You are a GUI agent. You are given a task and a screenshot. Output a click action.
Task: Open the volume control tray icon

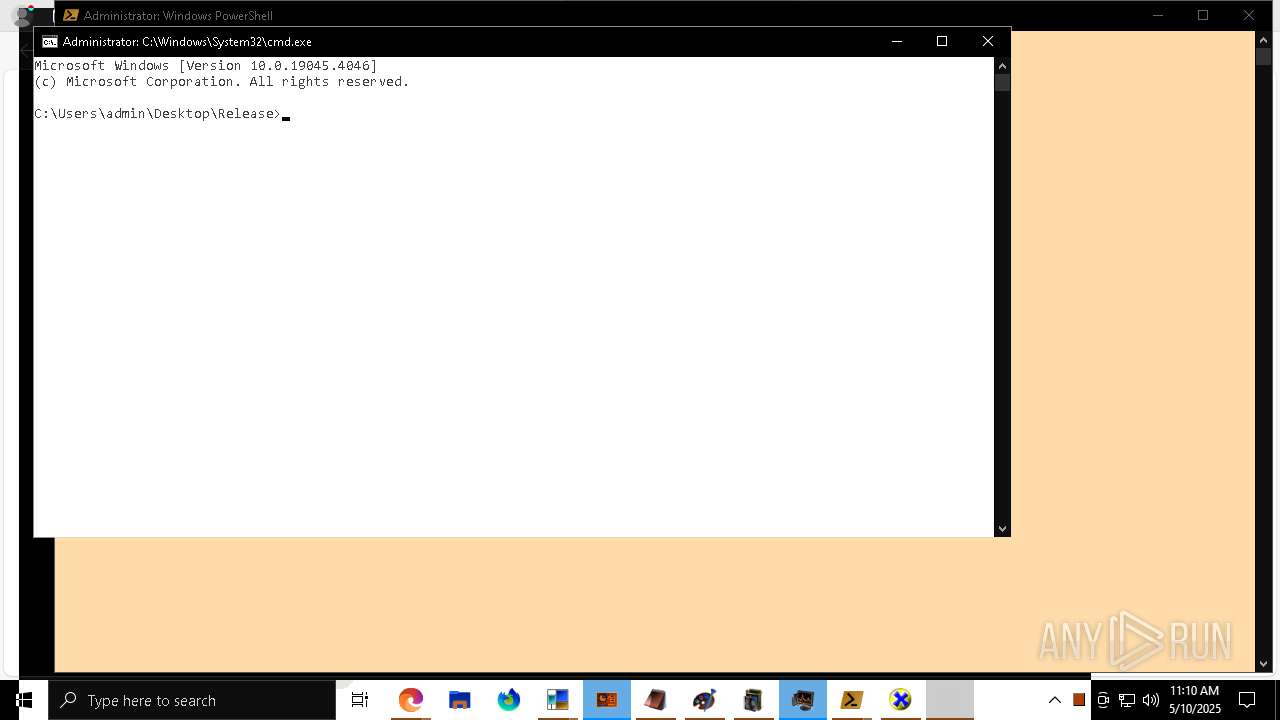[1151, 700]
